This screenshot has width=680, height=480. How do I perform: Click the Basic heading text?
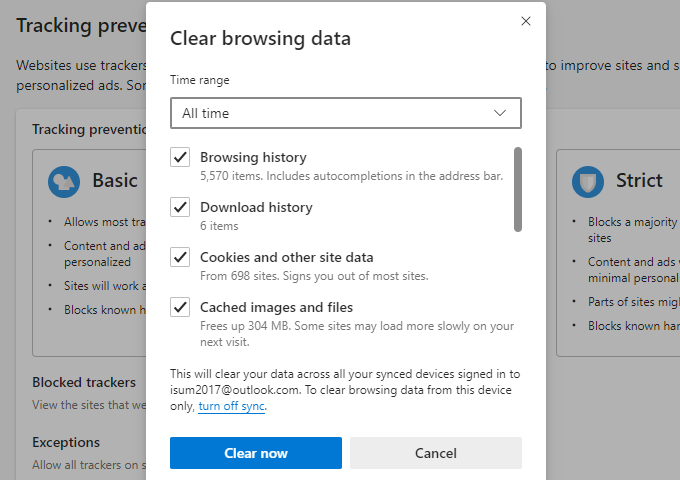coord(115,180)
